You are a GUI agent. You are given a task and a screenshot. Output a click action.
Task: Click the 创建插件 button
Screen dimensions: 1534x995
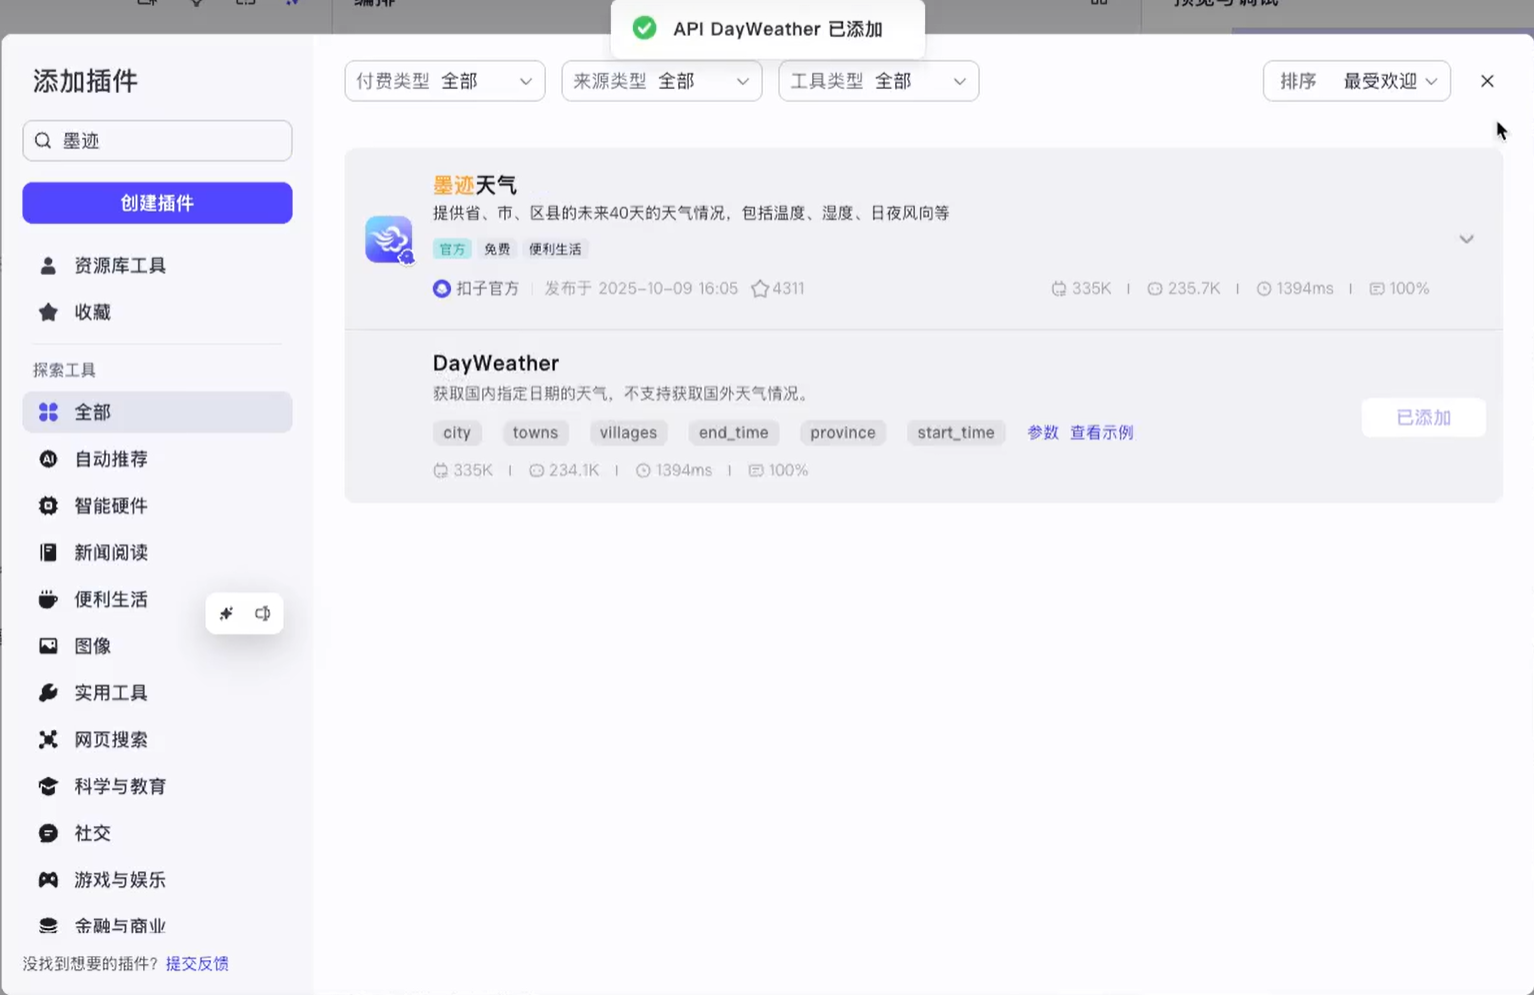156,202
